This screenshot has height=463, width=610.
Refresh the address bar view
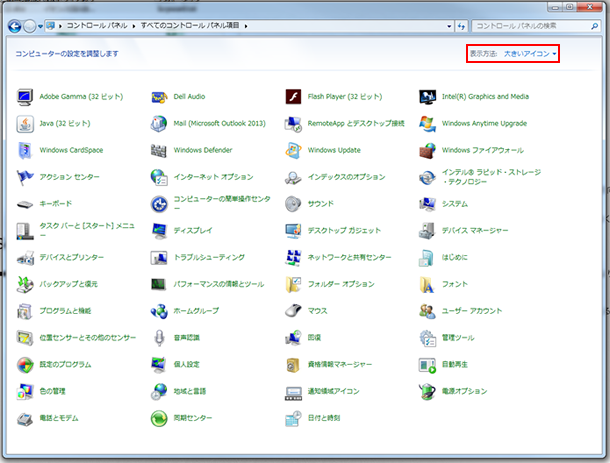461,26
